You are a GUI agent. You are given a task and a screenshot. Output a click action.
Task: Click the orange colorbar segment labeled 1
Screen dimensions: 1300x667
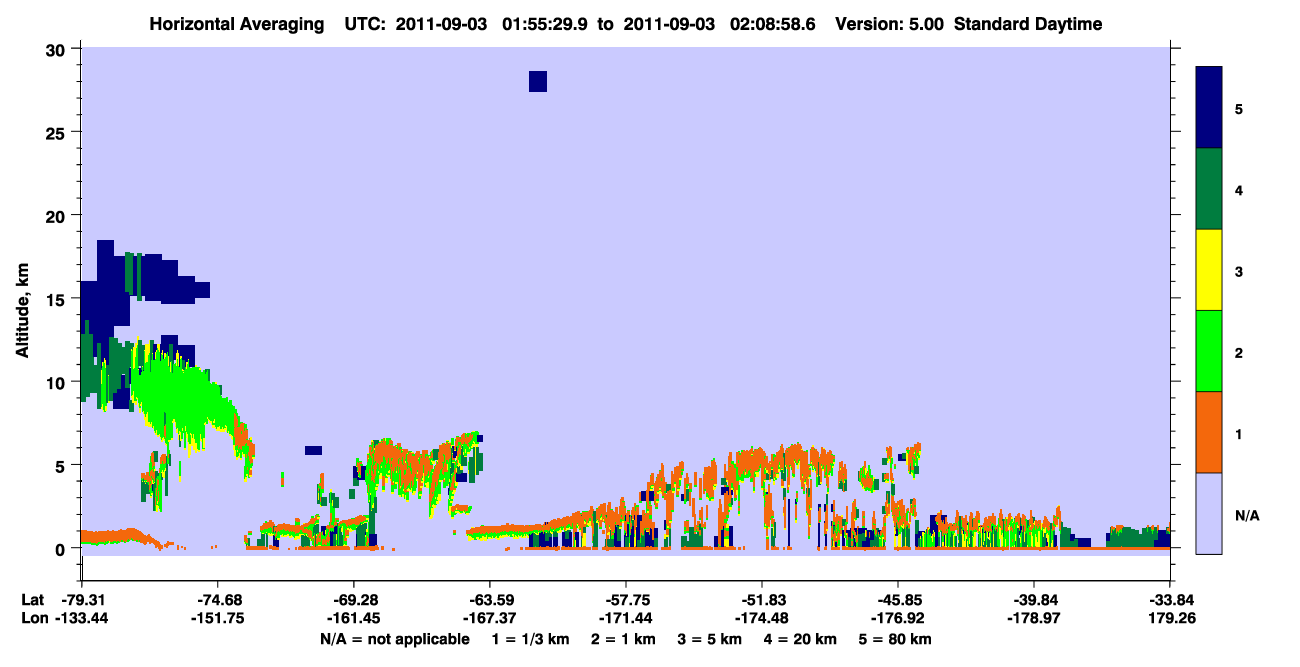[x=1209, y=432]
